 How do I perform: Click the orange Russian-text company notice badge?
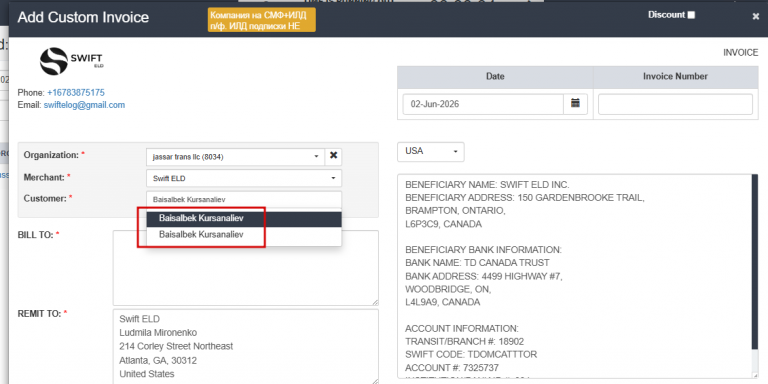click(x=262, y=20)
